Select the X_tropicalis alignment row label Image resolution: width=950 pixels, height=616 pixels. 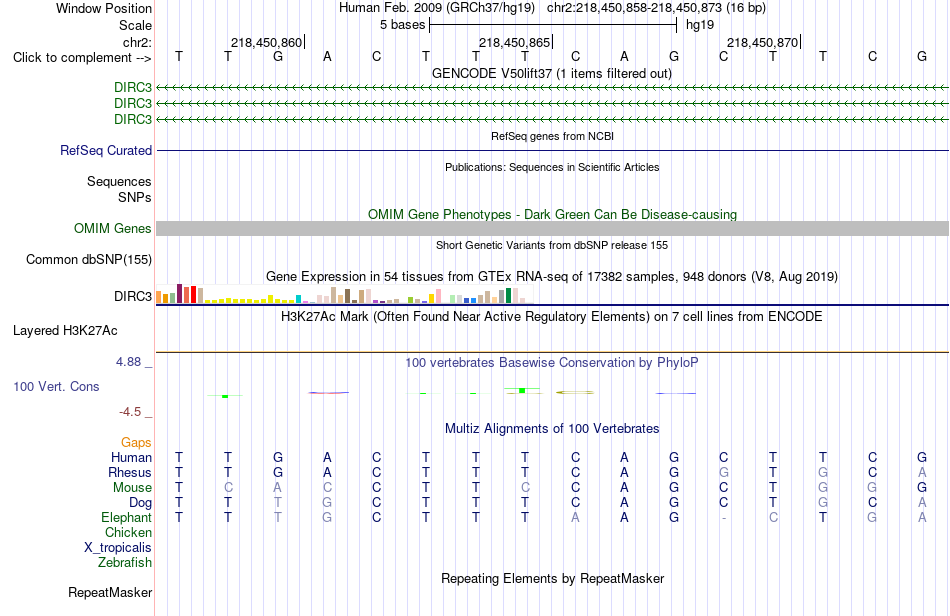click(118, 548)
